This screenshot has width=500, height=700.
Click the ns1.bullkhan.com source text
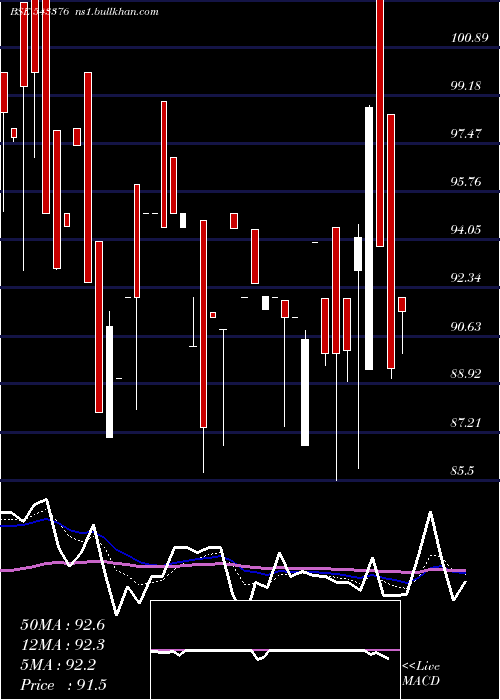pyautogui.click(x=117, y=11)
